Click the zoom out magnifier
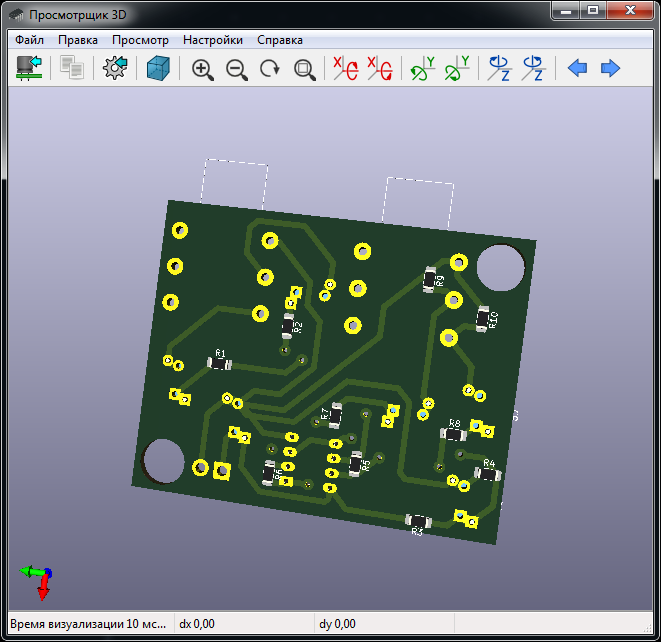661x642 pixels. (x=237, y=69)
